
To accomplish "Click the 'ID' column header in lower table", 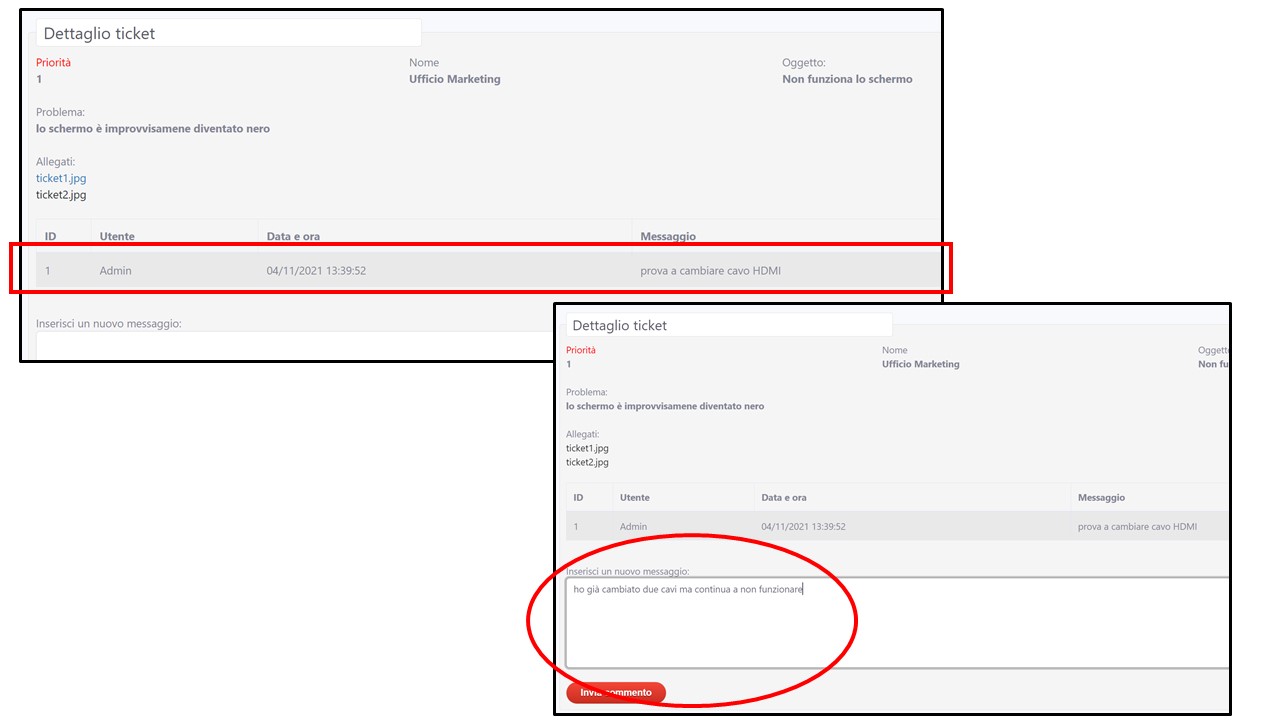I will click(x=578, y=497).
